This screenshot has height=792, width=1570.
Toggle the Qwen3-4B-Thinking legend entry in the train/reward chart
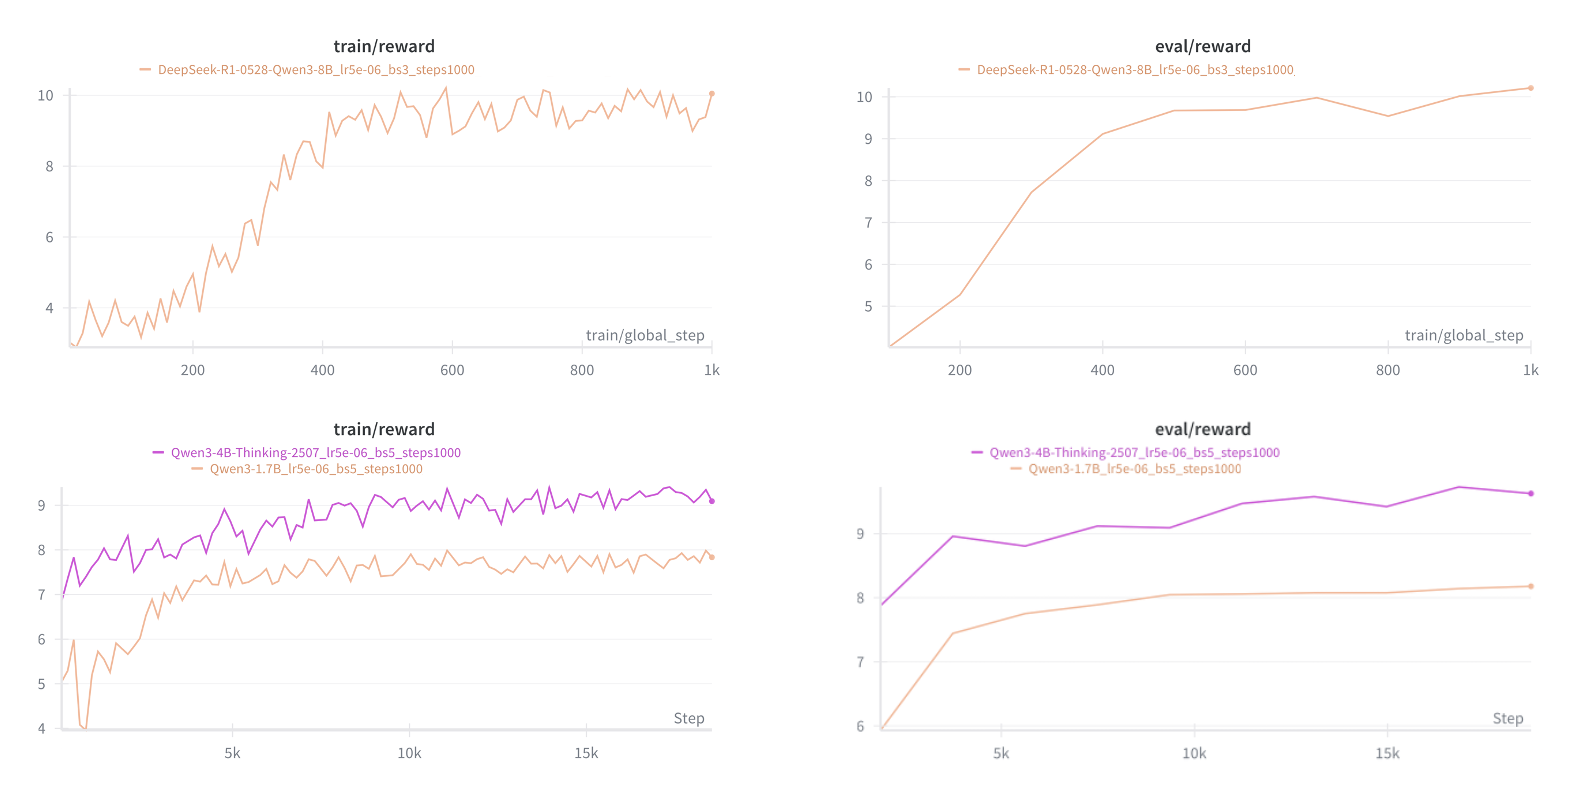coord(316,453)
